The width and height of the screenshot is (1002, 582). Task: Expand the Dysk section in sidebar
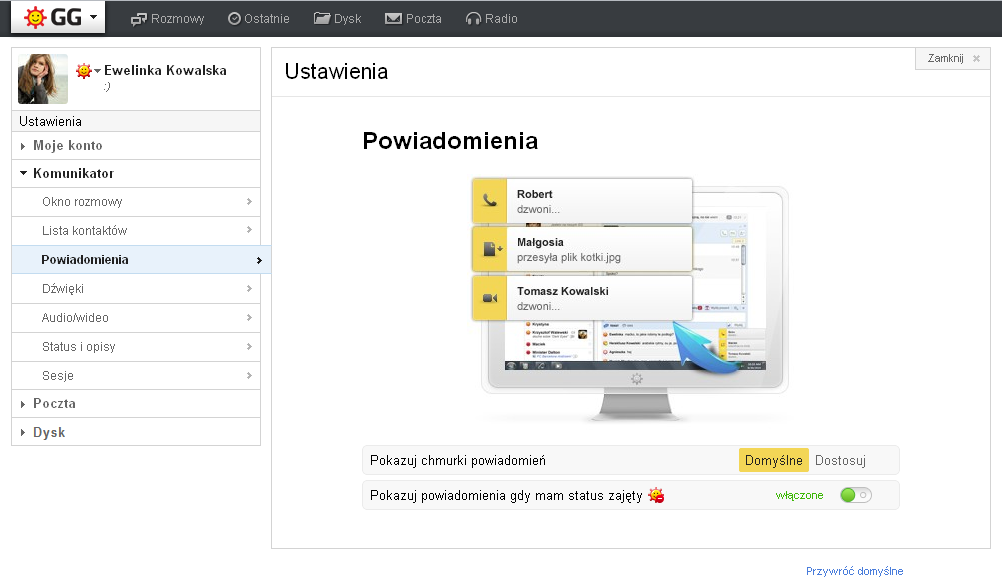pos(136,433)
